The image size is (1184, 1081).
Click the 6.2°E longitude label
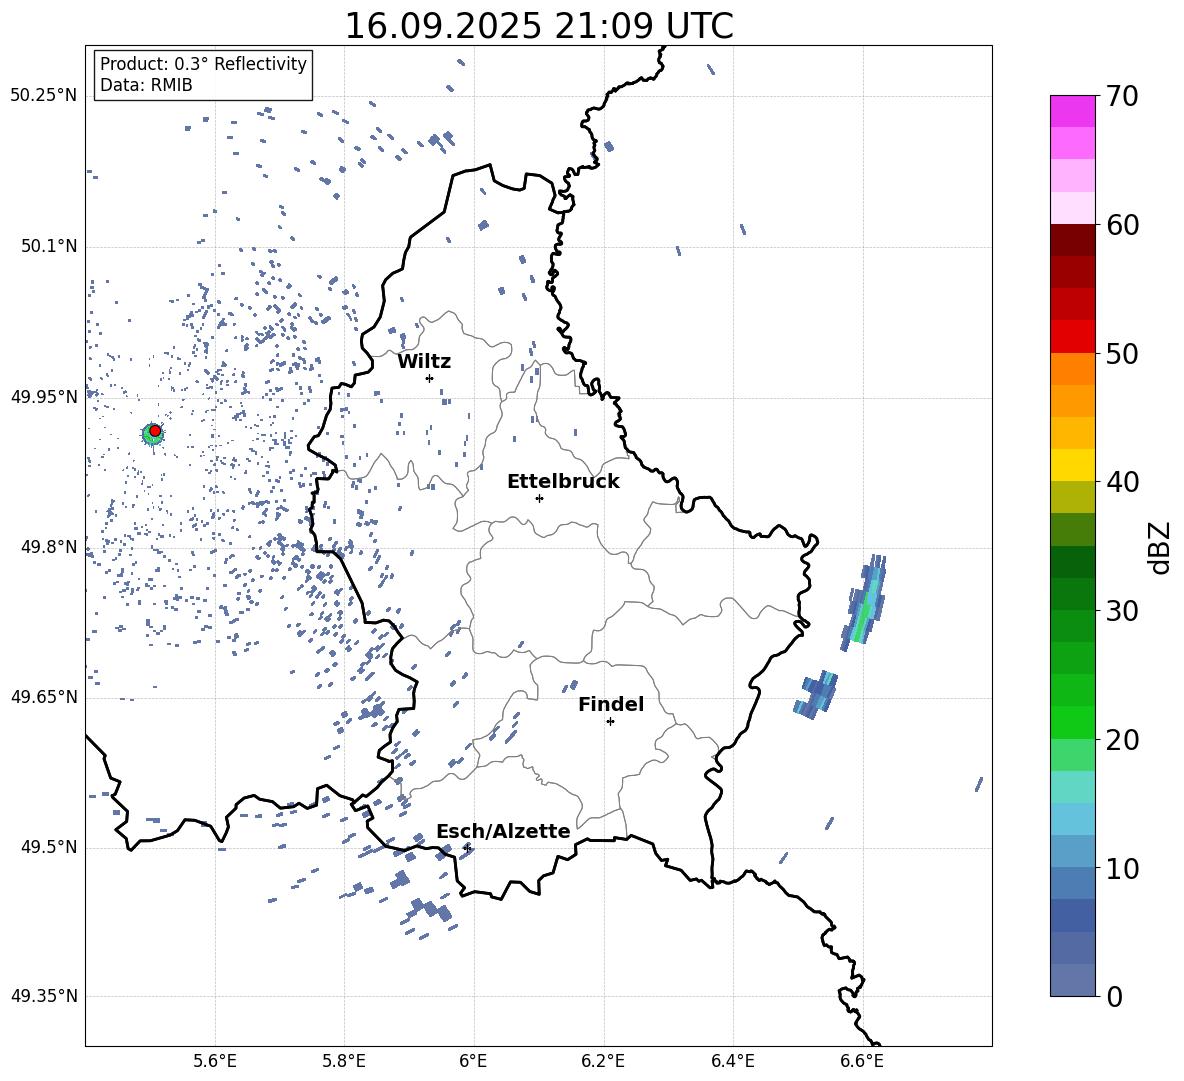coord(603,1061)
